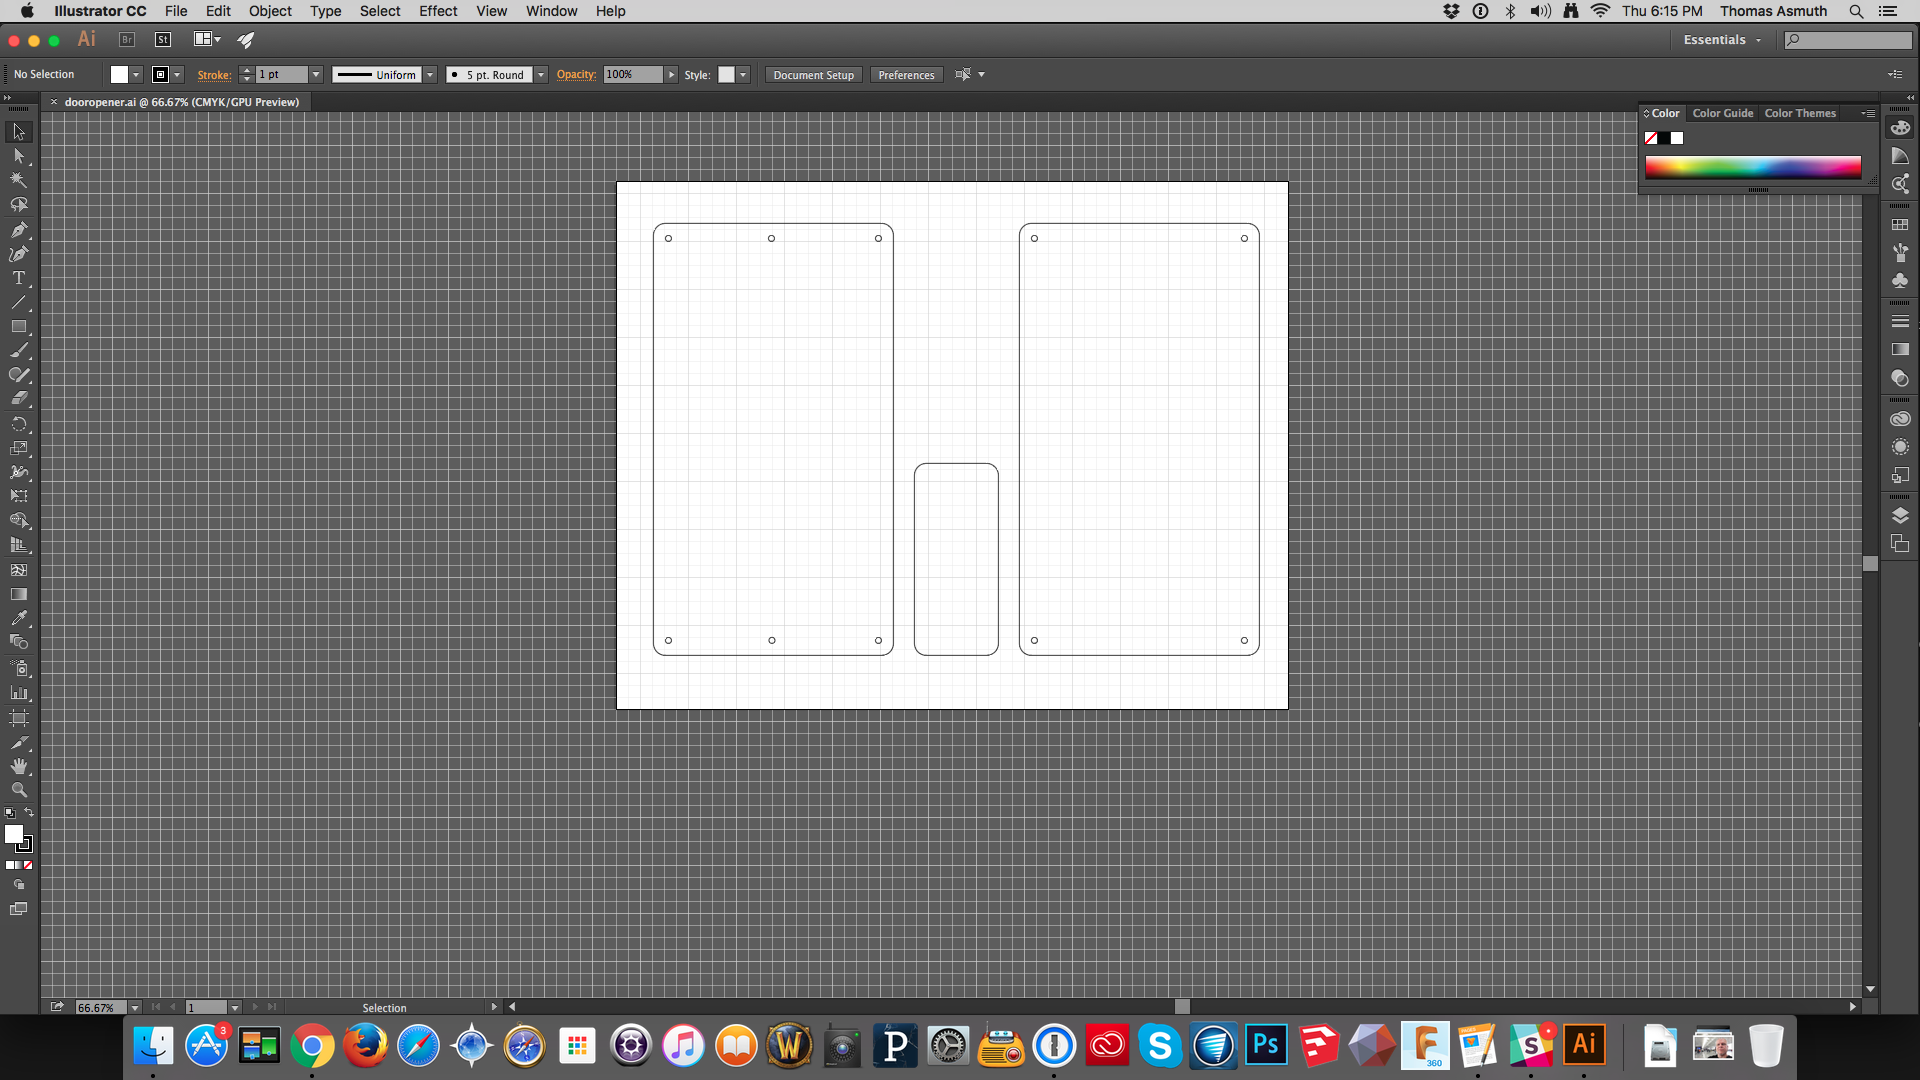Viewport: 1920px width, 1080px height.
Task: Select the Paintbrush tool
Action: (19, 351)
